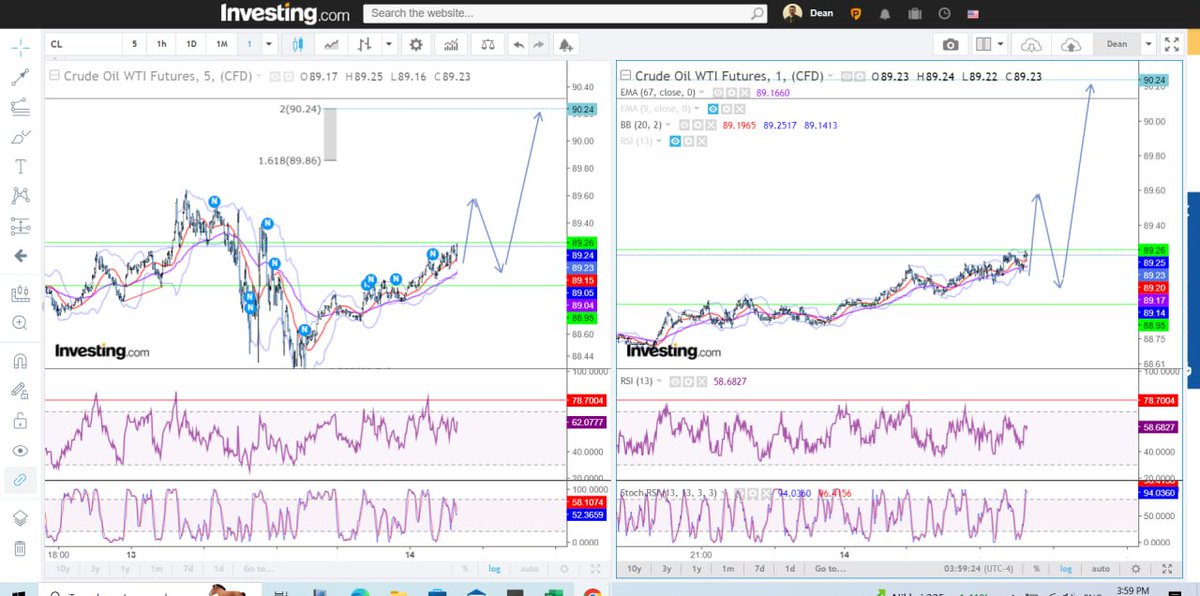Image resolution: width=1200 pixels, height=596 pixels.
Task: Open the portfolio briefcase icon
Action: click(x=914, y=14)
